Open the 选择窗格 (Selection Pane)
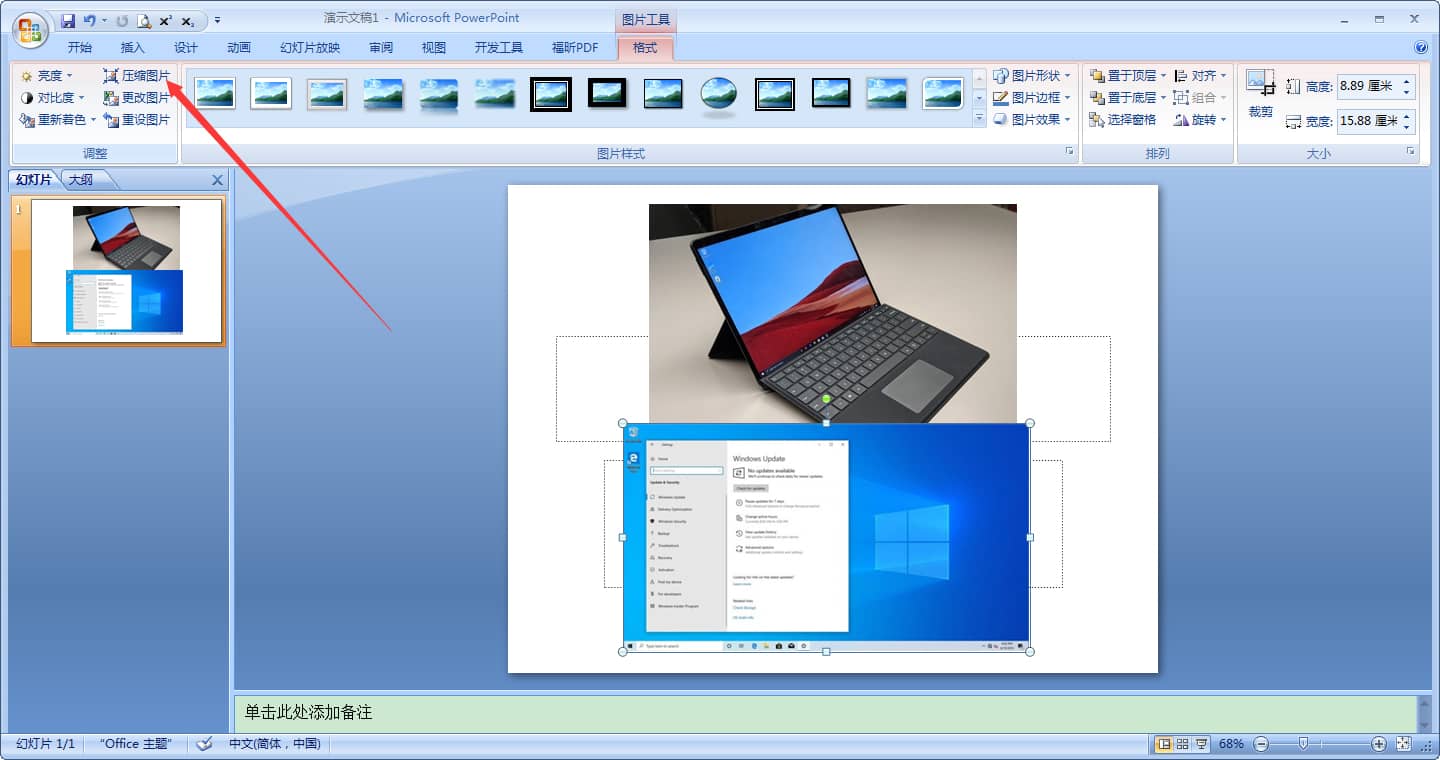 tap(1125, 119)
